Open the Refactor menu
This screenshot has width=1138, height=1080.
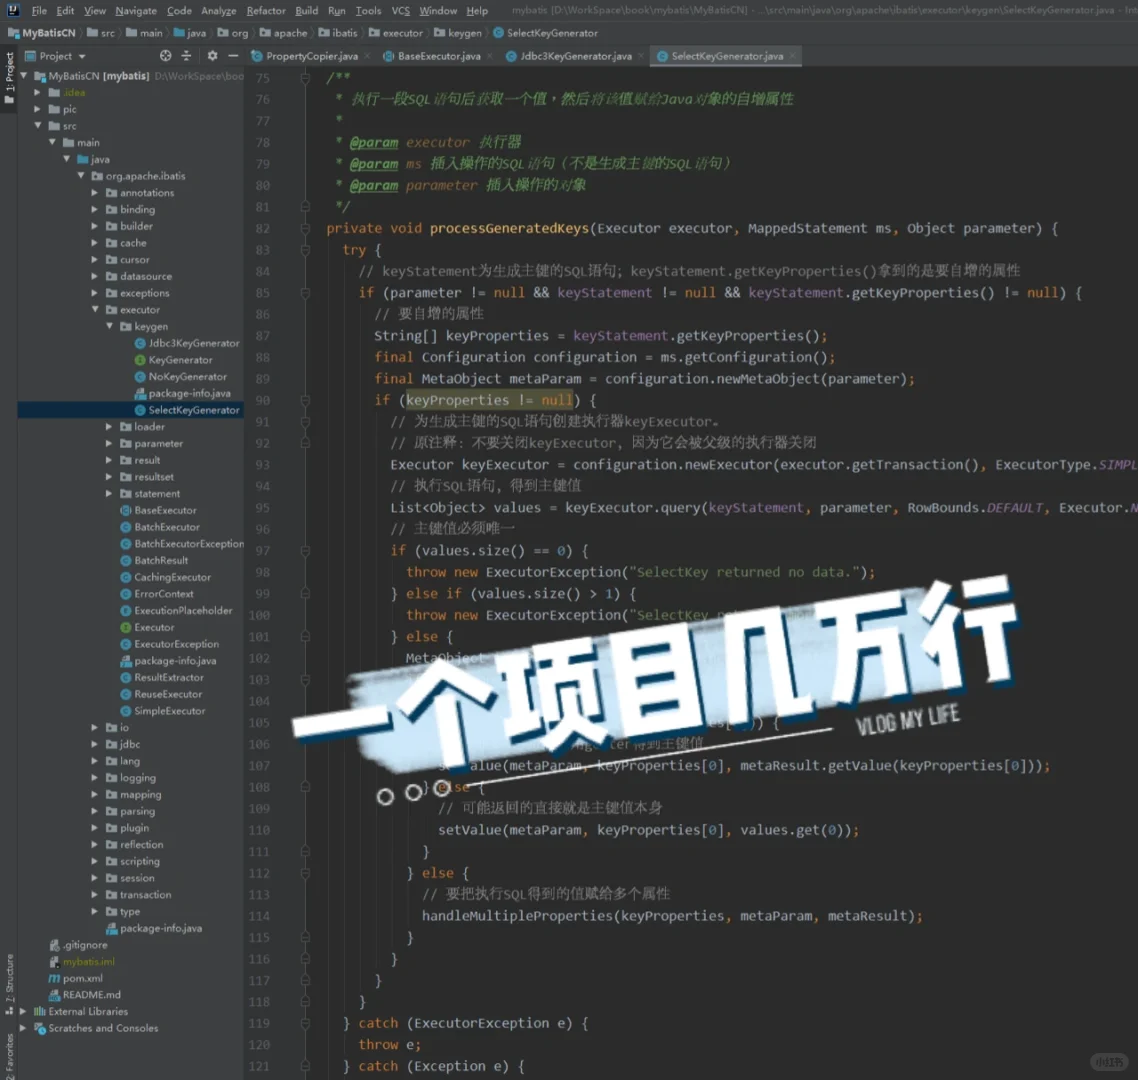(266, 10)
